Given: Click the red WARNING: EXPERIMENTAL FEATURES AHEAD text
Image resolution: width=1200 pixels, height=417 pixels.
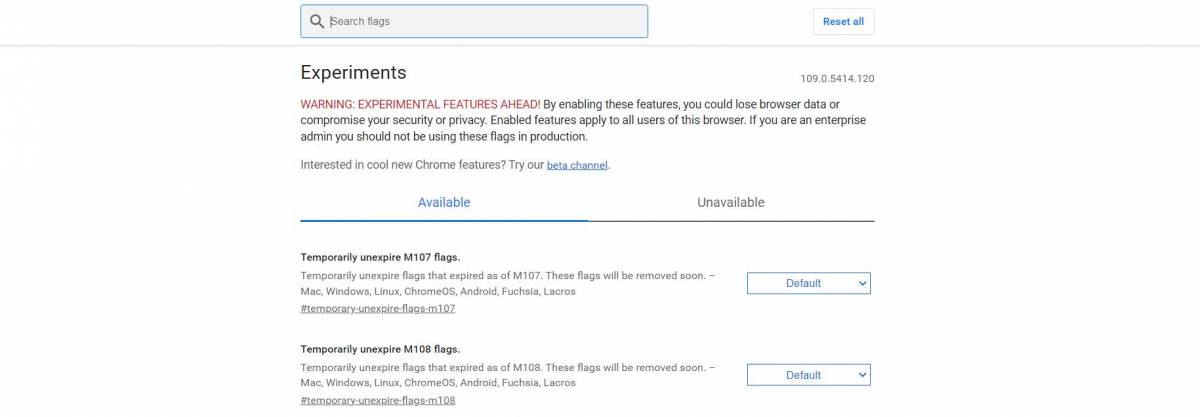Looking at the screenshot, I should pos(420,104).
